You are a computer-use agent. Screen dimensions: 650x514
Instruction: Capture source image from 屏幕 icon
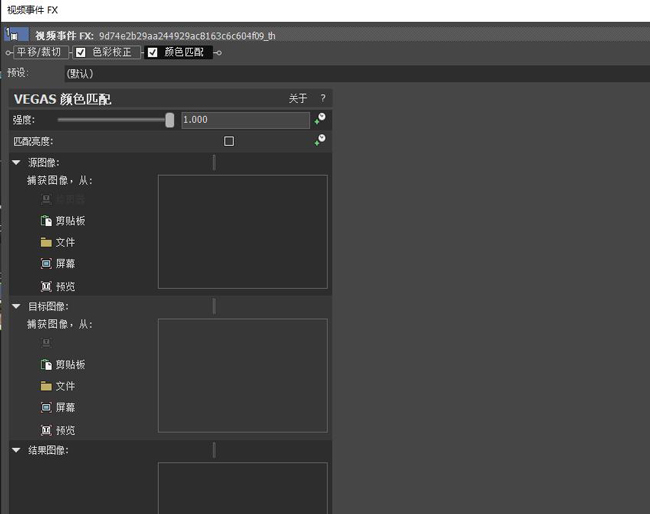tap(46, 264)
